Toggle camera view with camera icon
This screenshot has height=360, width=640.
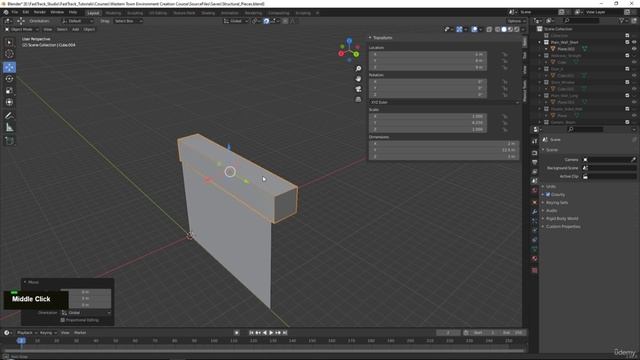tap(358, 89)
